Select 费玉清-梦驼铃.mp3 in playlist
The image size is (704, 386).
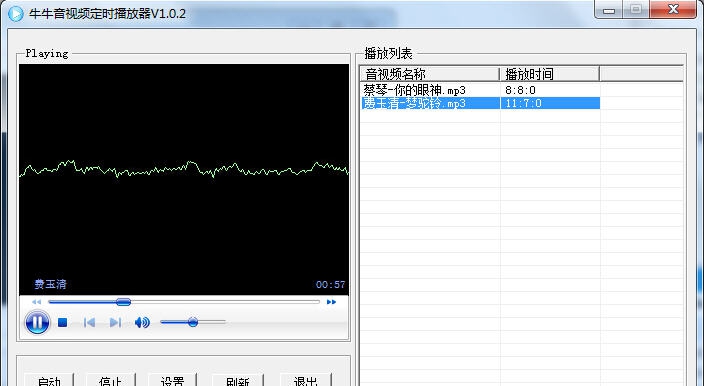point(414,103)
